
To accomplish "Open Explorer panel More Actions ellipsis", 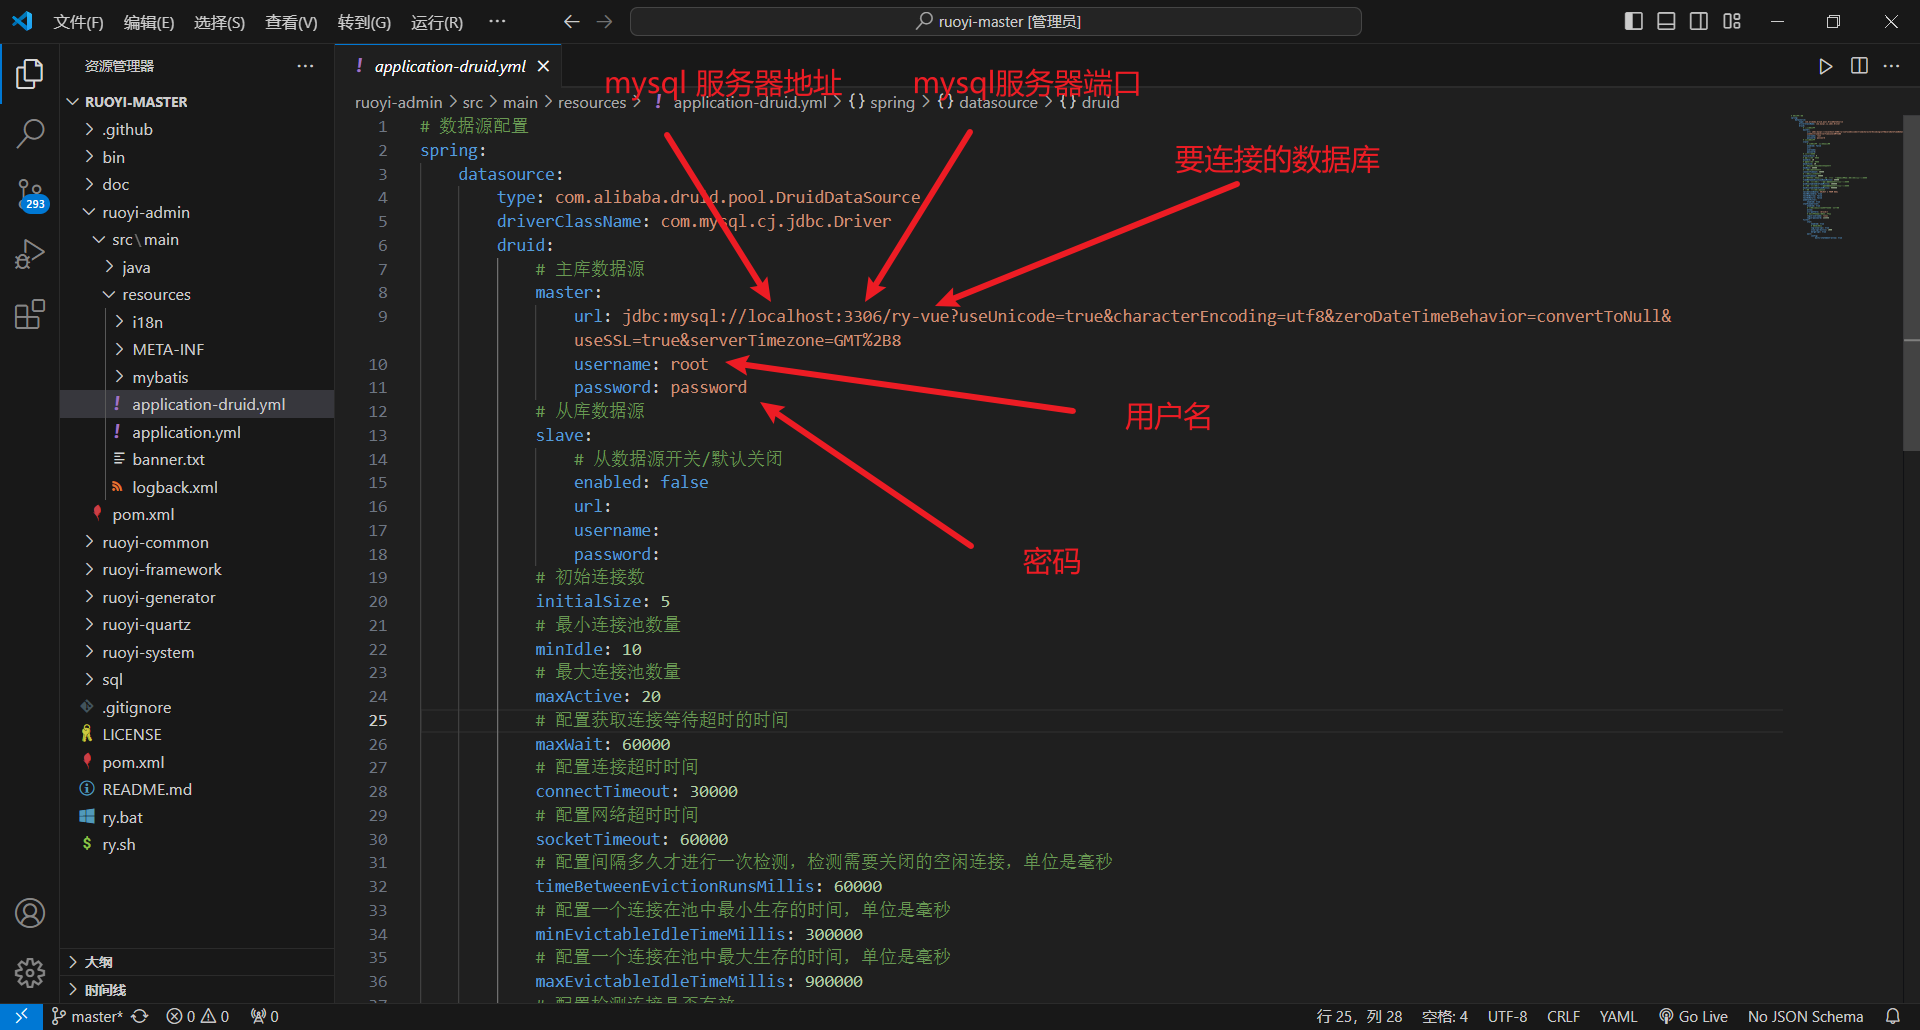I will tap(305, 66).
